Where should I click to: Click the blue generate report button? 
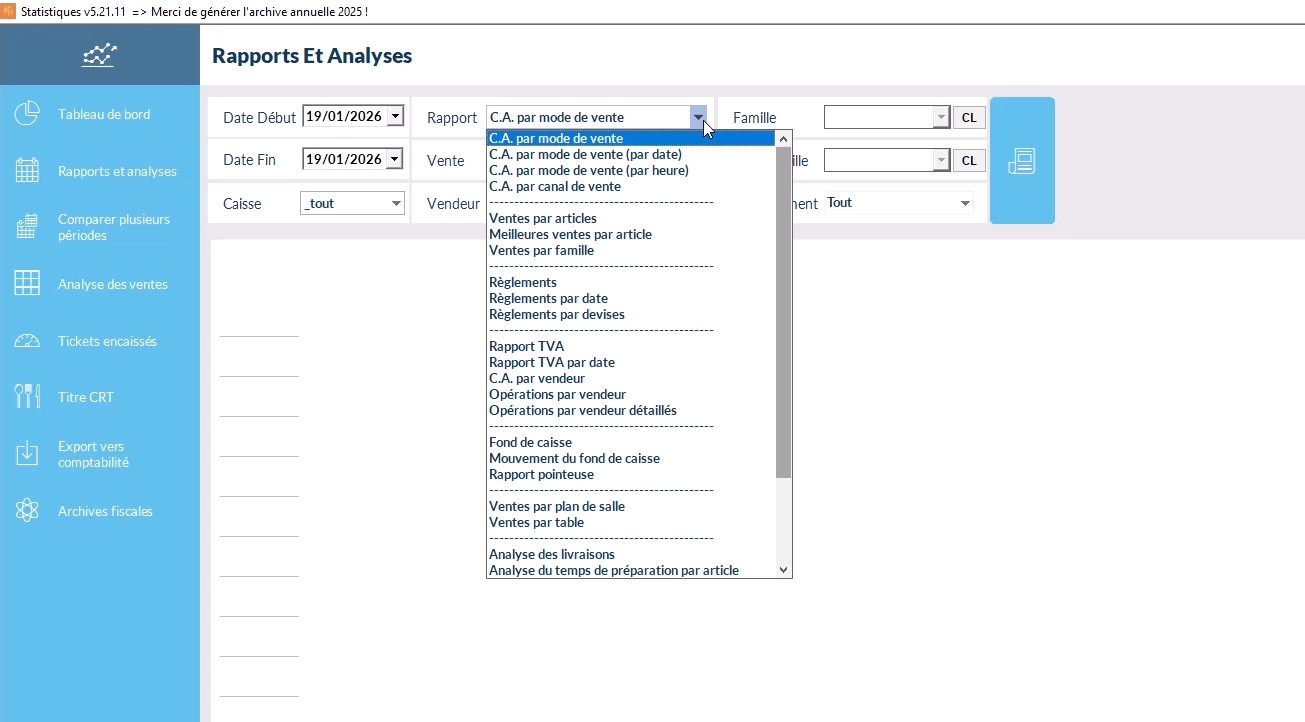click(x=1022, y=160)
